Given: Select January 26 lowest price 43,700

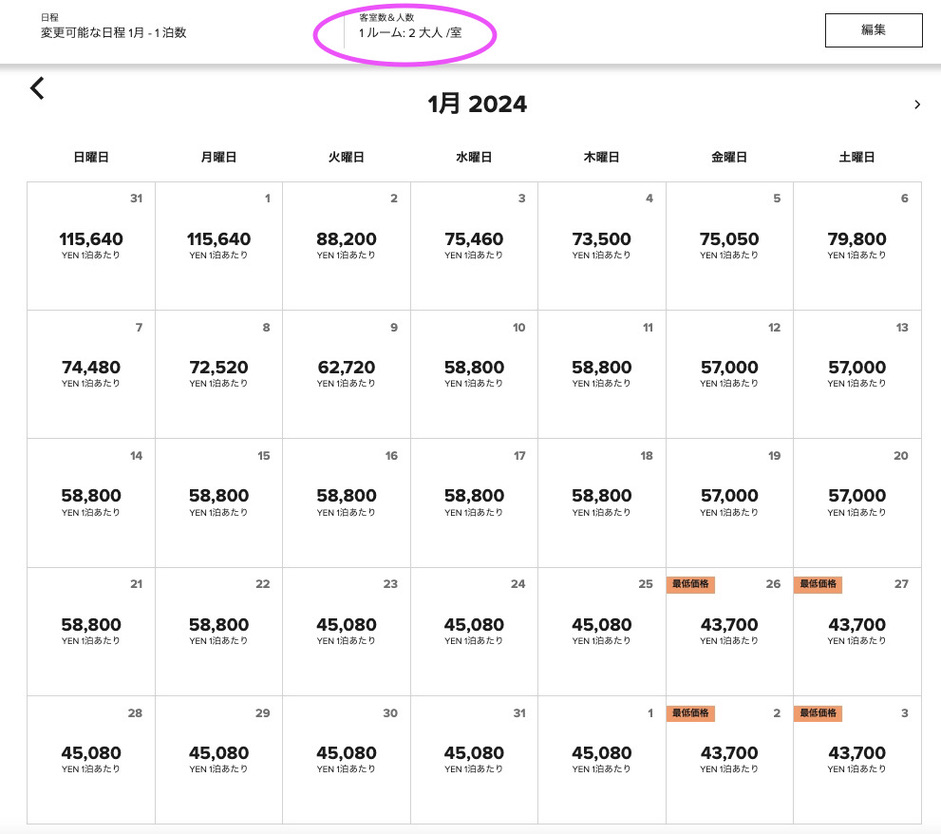Looking at the screenshot, I should (x=729, y=631).
